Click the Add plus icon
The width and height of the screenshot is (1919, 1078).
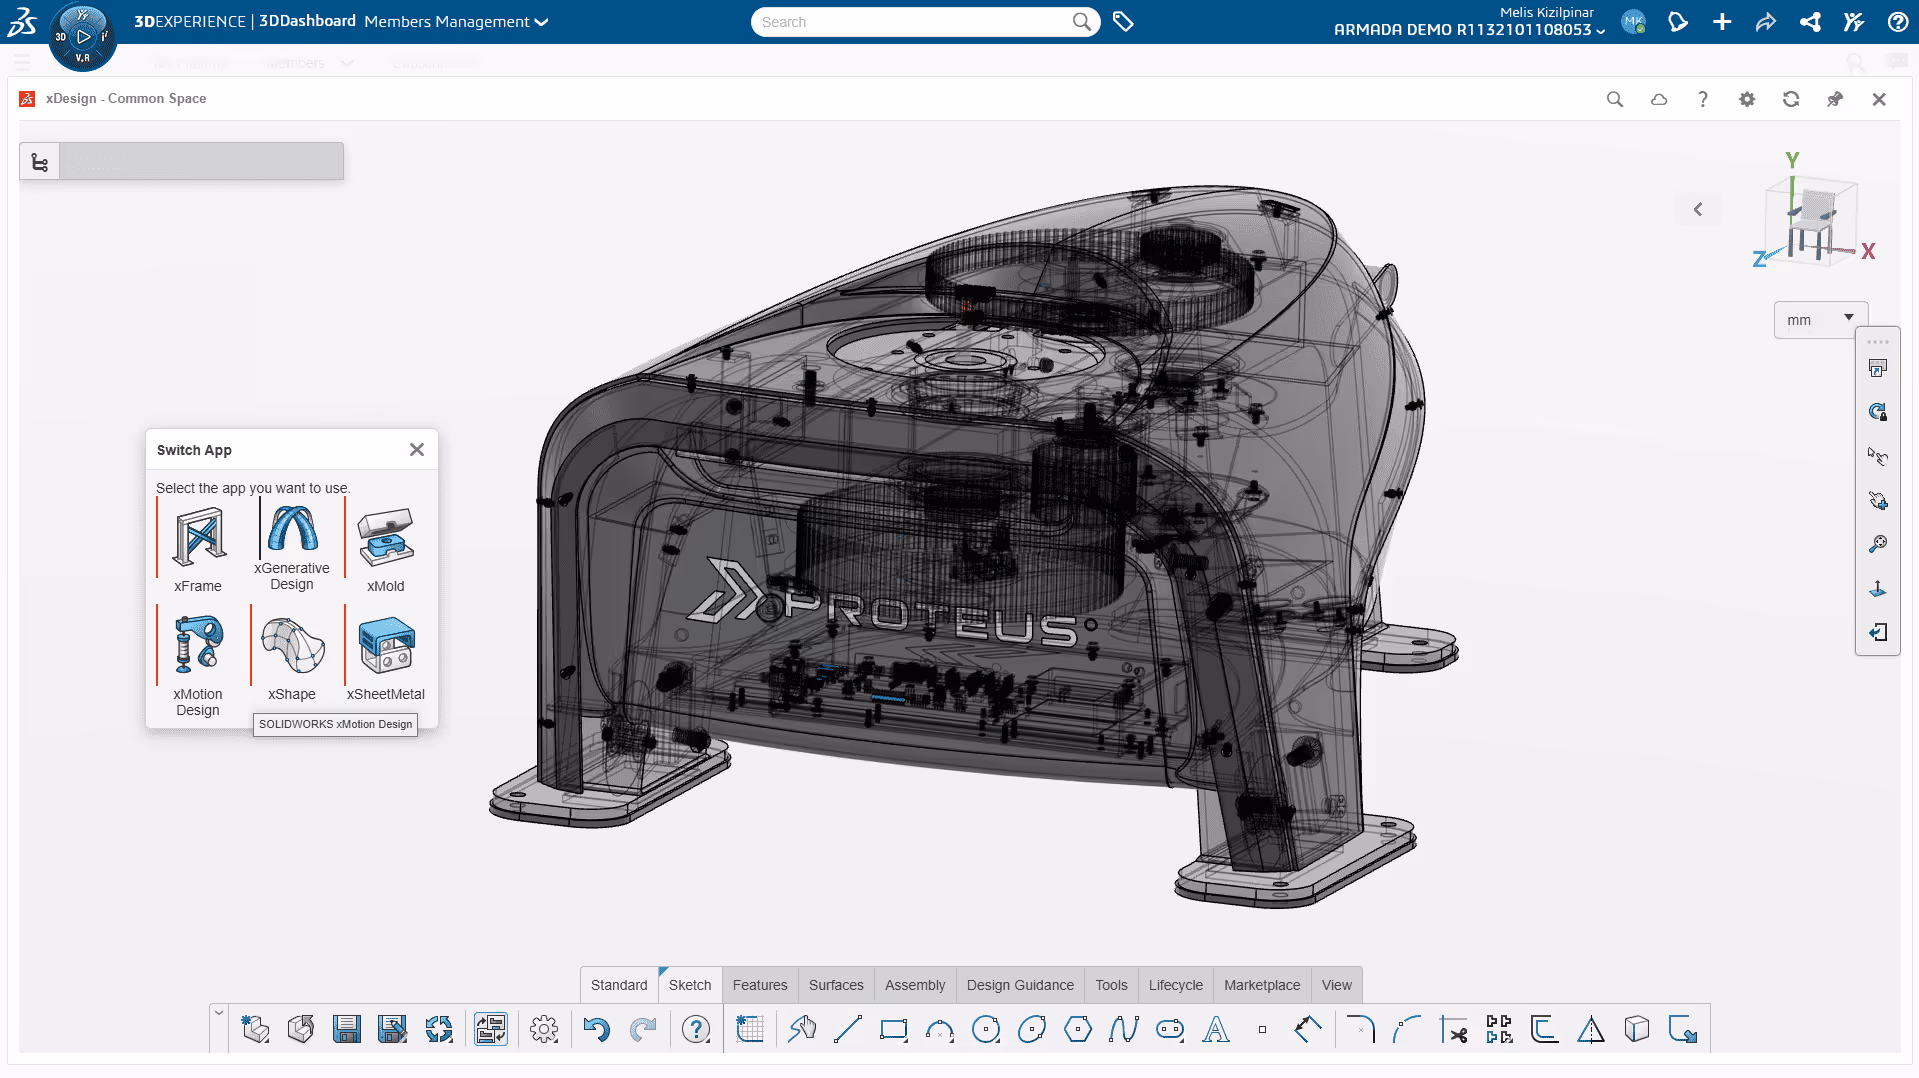(x=1722, y=22)
